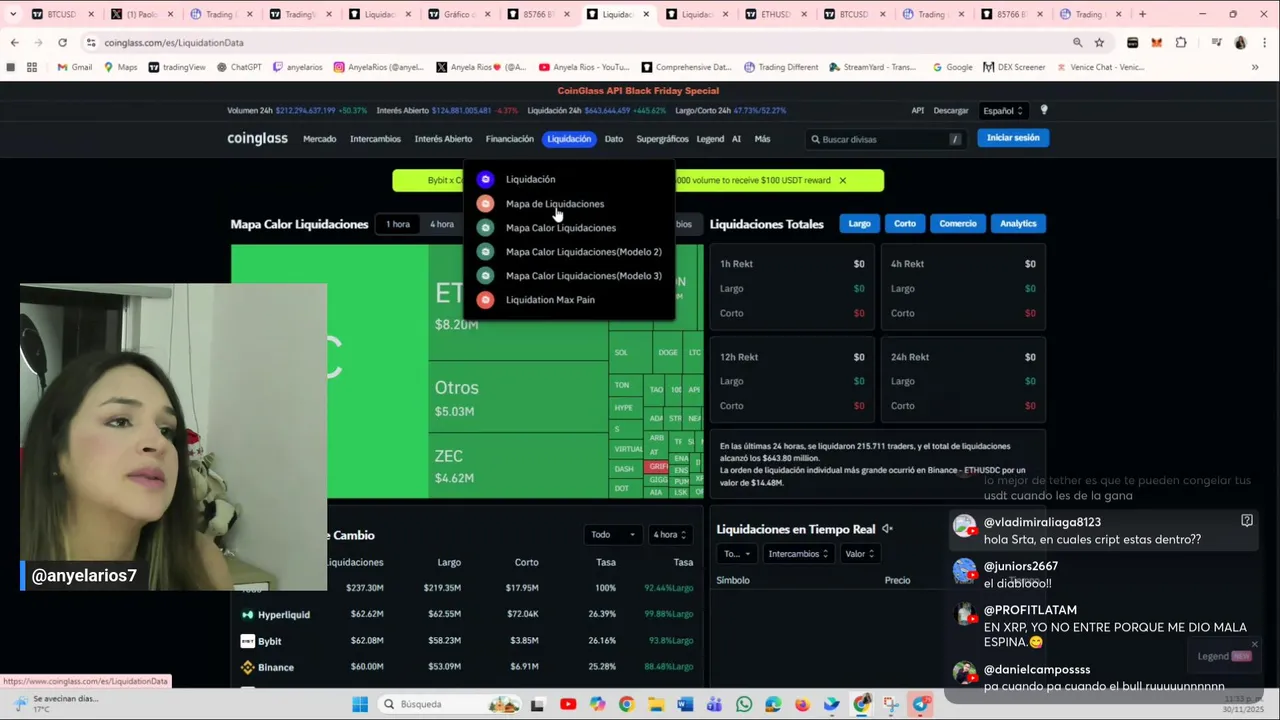Click the Hyperliquid exchange logo

tap(247, 614)
